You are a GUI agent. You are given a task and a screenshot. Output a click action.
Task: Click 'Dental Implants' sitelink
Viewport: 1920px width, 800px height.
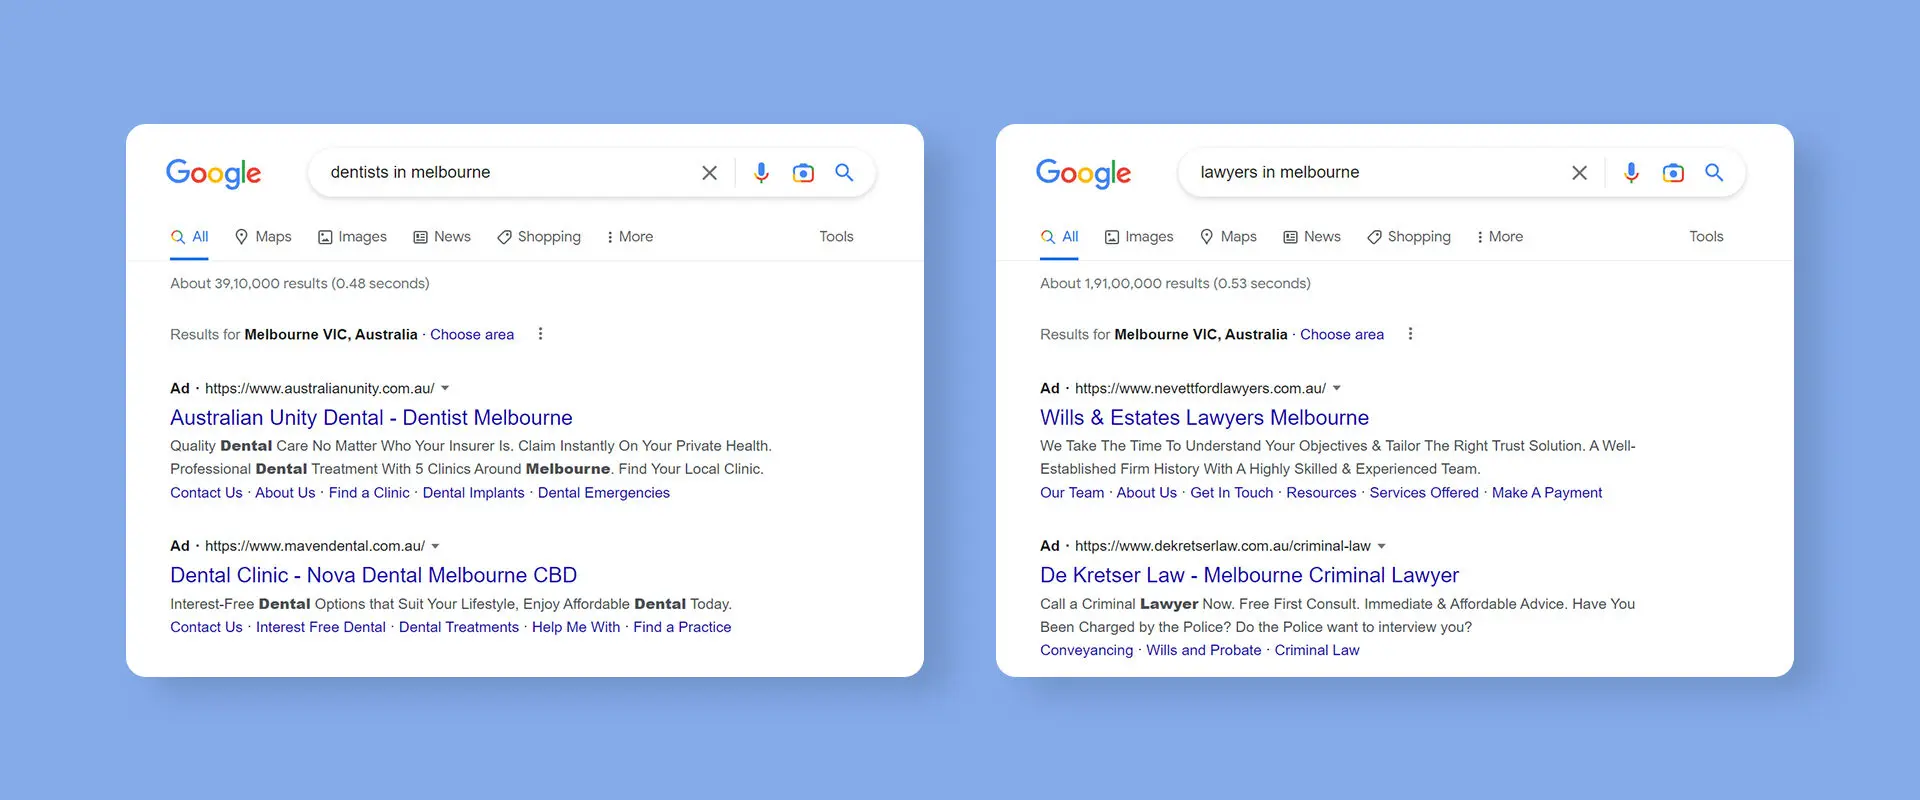473,493
